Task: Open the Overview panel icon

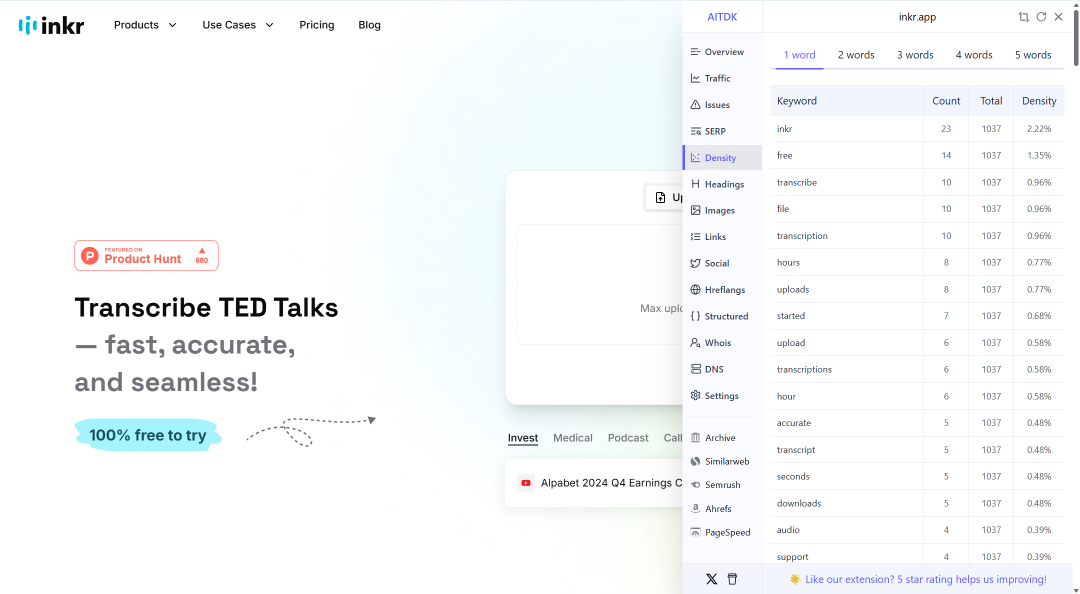Action: 696,52
